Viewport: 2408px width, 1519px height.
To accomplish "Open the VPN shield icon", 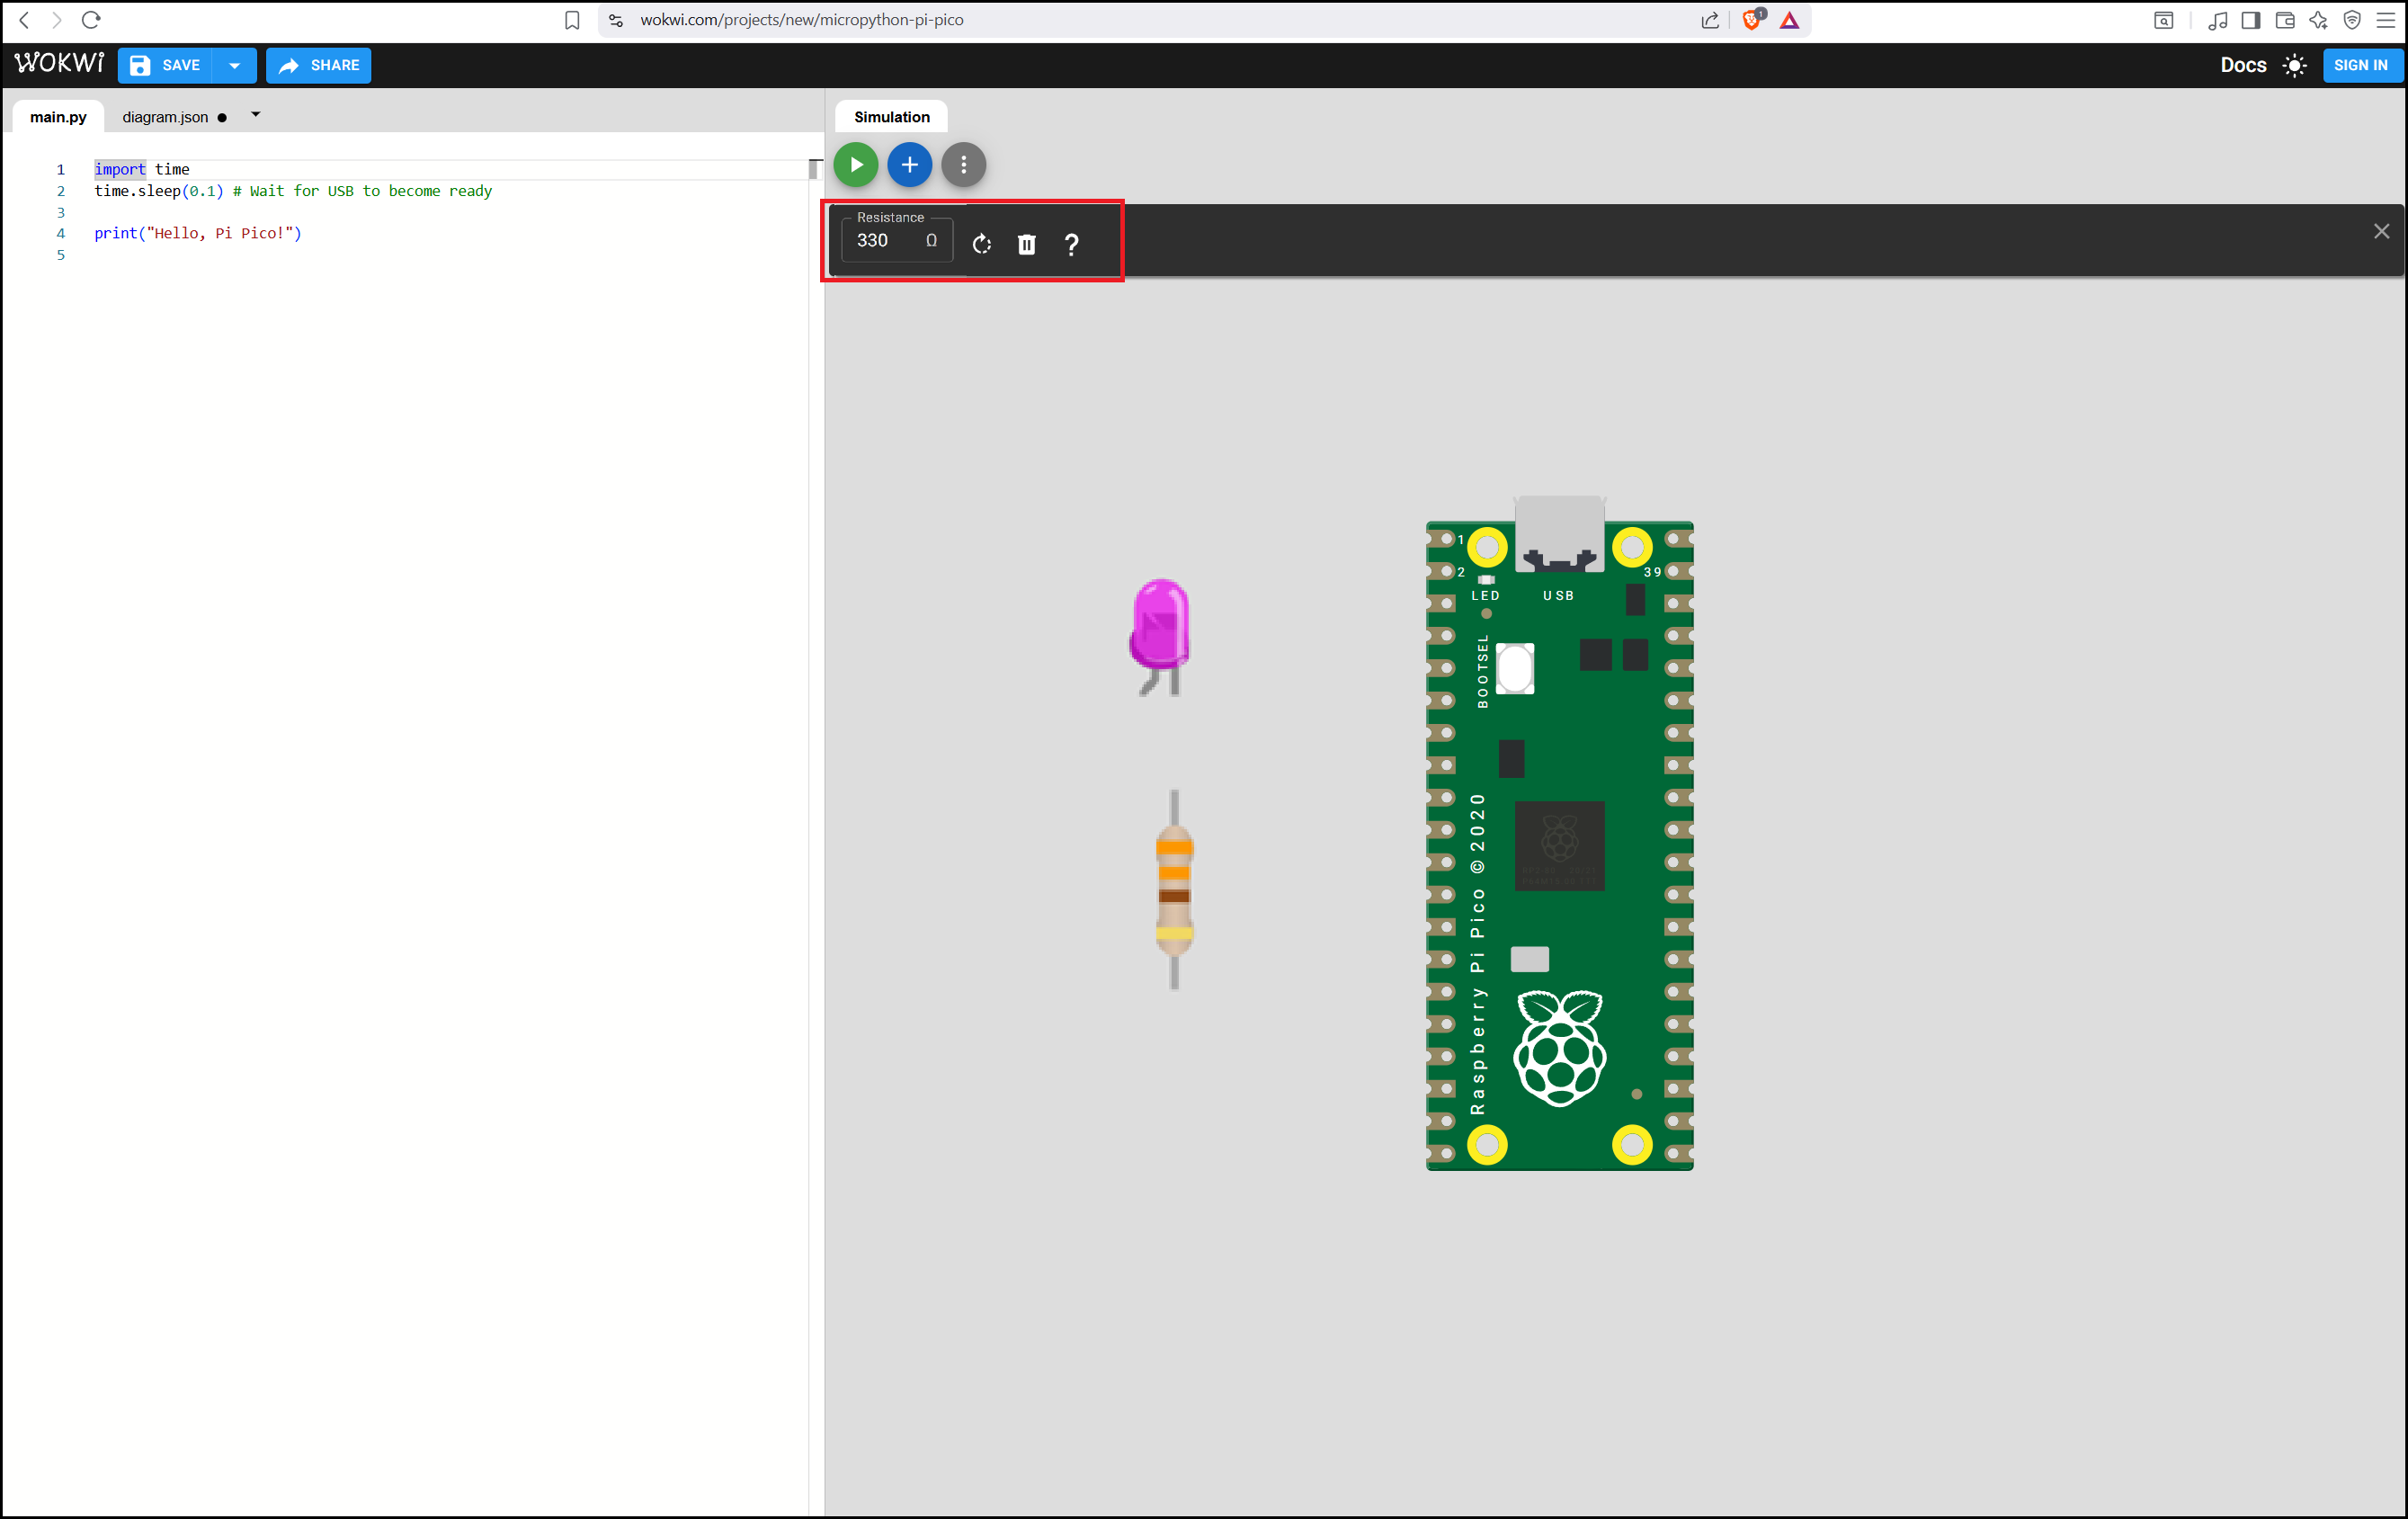I will click(x=2352, y=20).
